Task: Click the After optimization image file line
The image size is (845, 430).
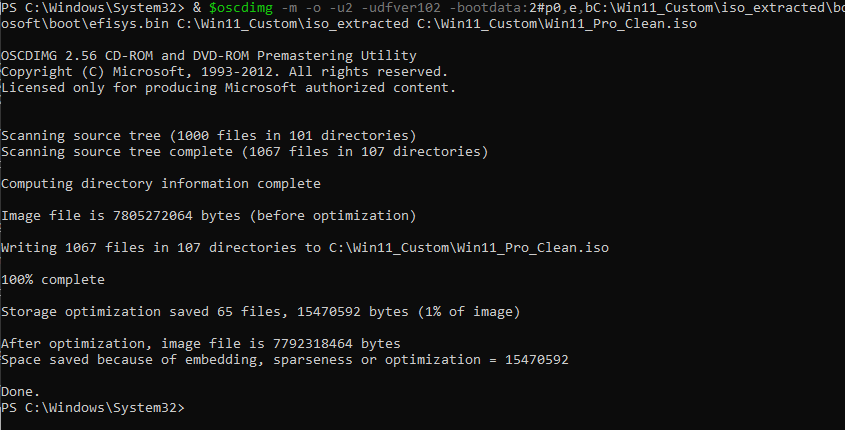Action: pos(201,343)
